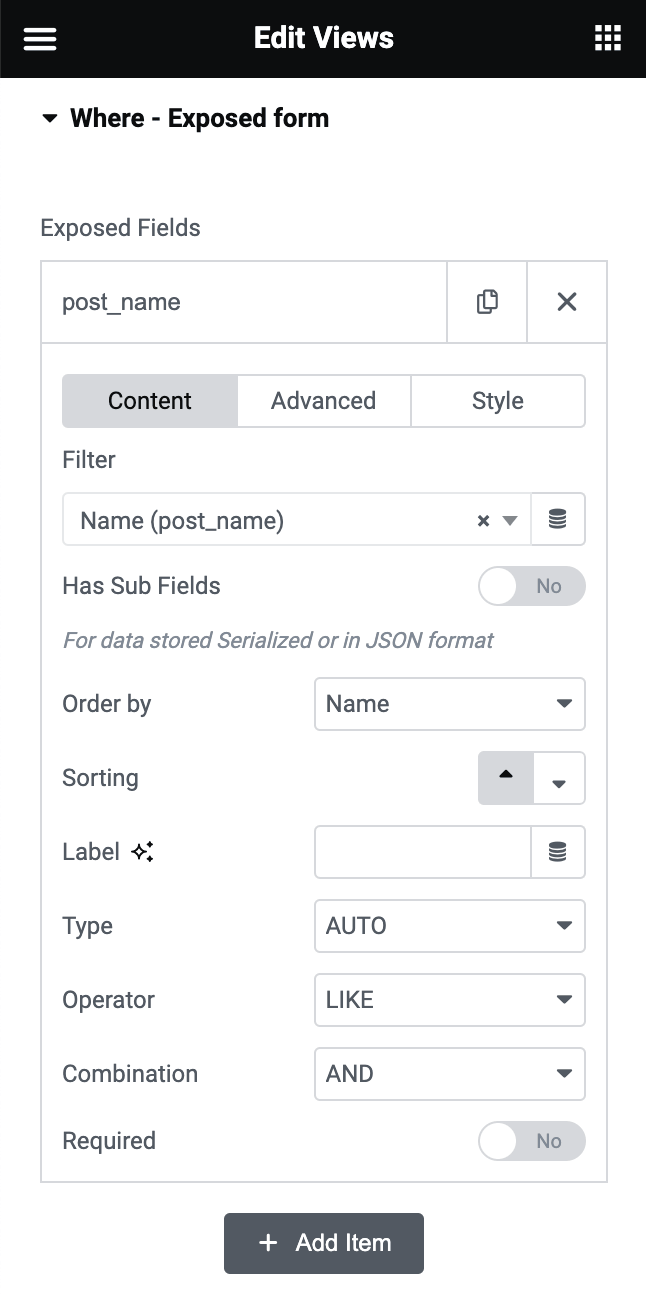Viewport: 646px width, 1294px height.
Task: Open the Type dropdown showing AUTO
Action: coord(449,926)
